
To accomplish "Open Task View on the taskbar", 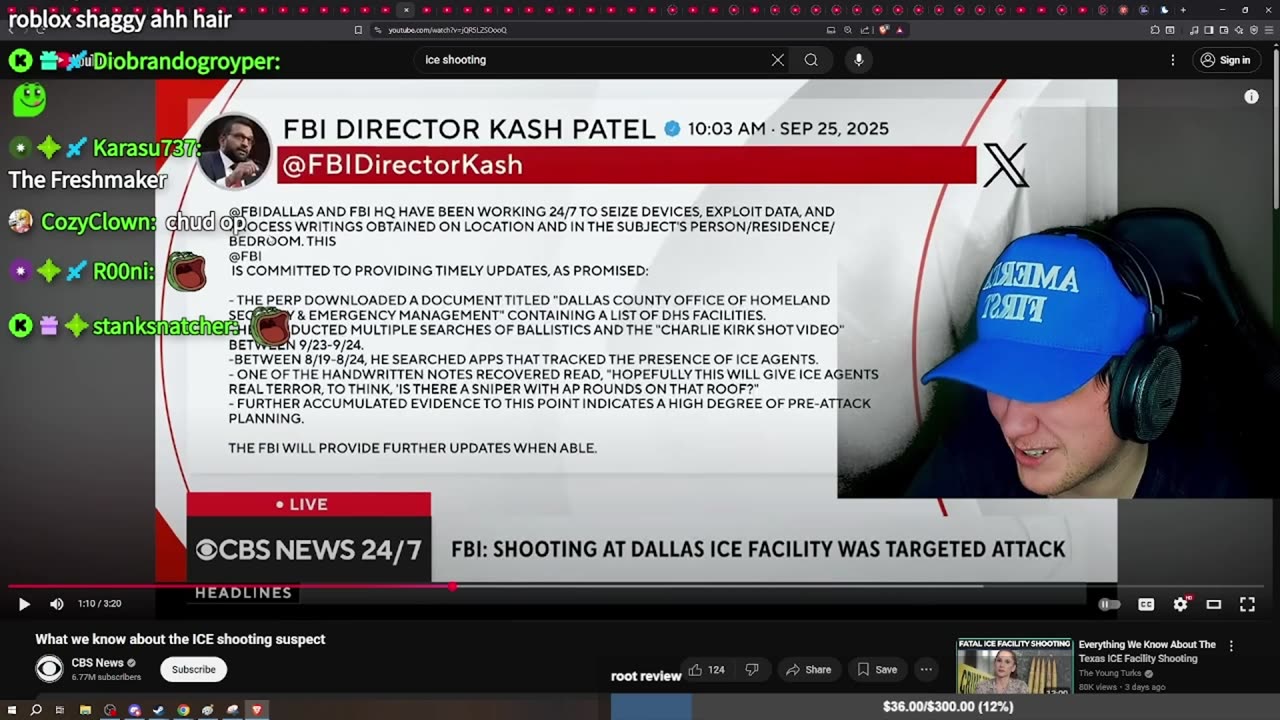I will (60, 710).
